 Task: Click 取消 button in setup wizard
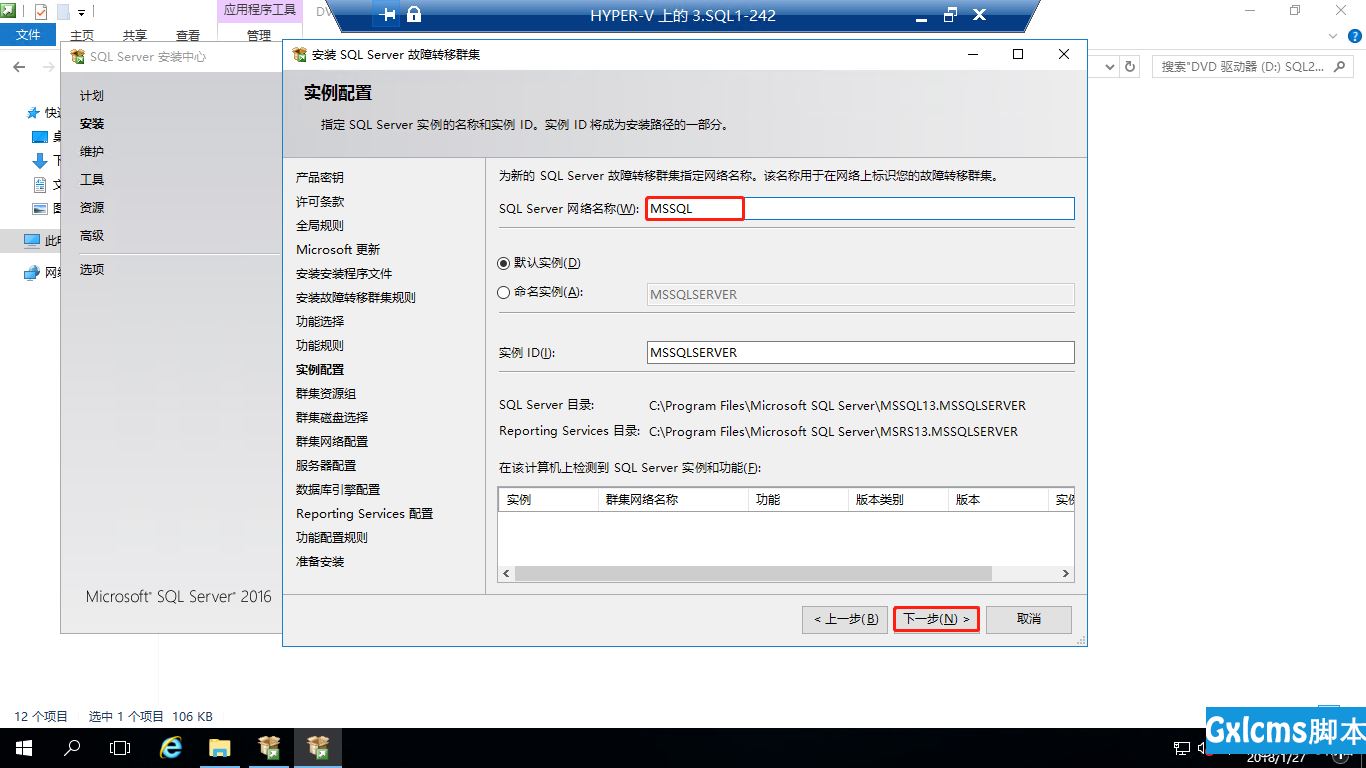(1029, 619)
